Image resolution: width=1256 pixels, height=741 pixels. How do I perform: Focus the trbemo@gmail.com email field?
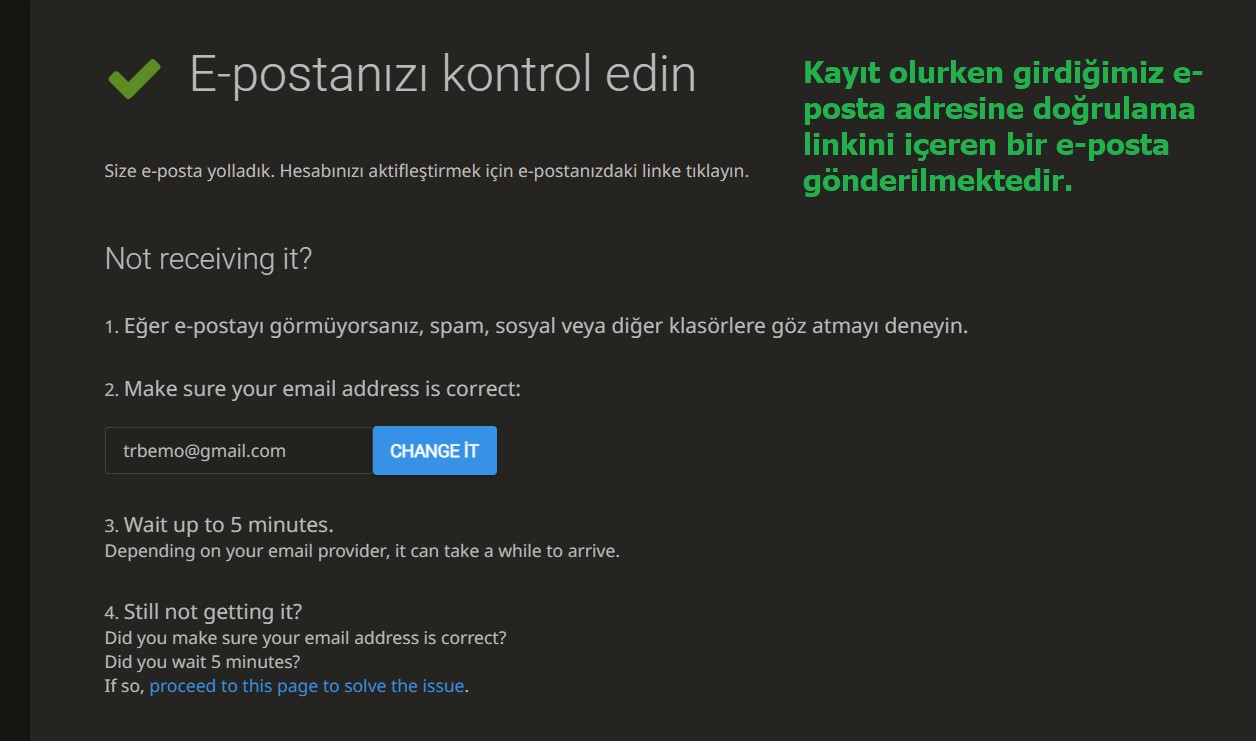coord(239,451)
